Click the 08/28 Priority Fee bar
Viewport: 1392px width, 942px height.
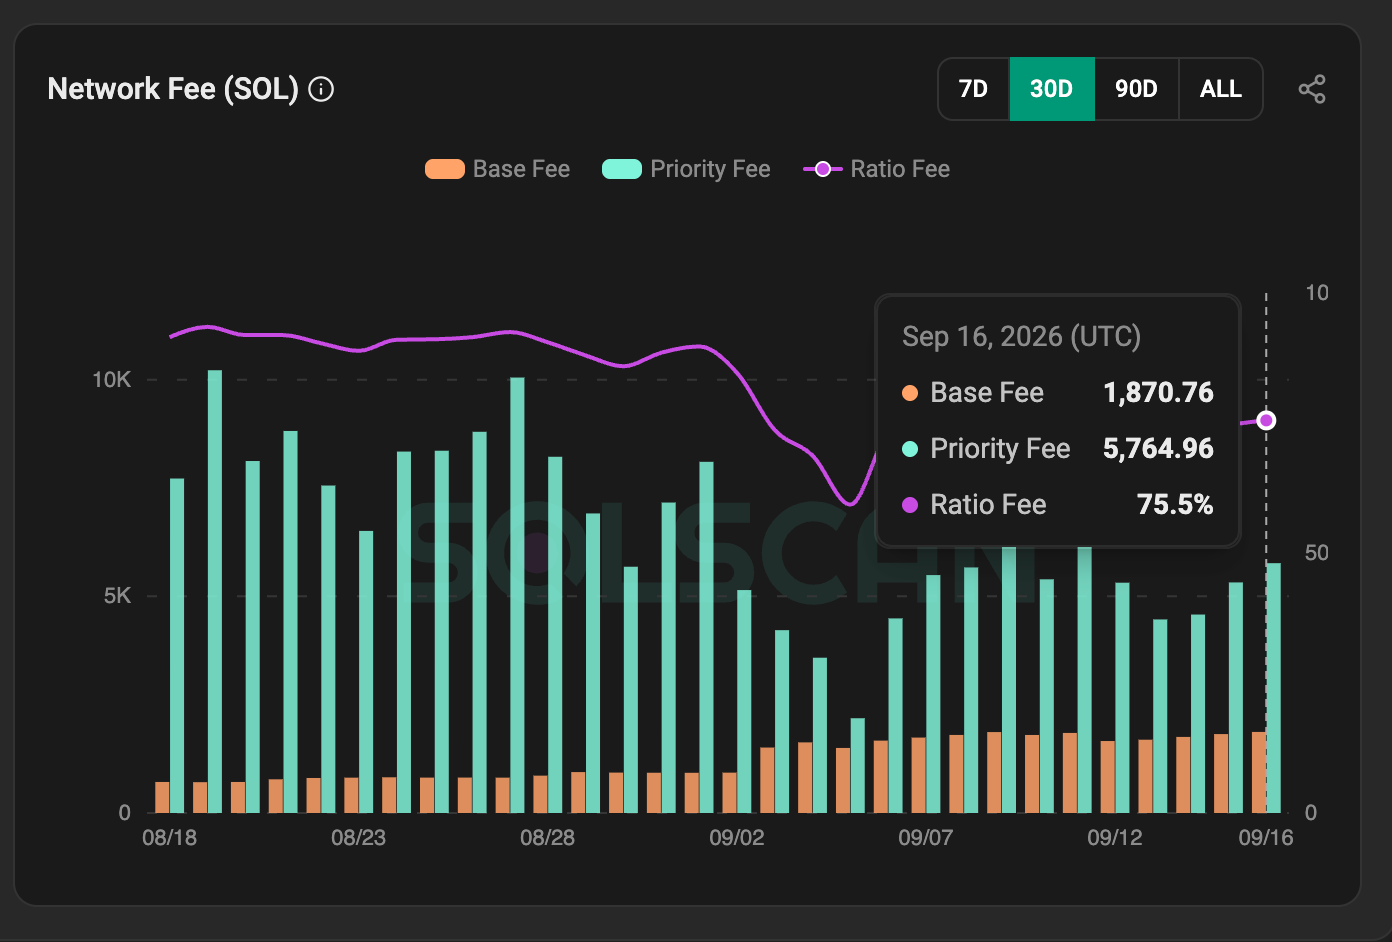pos(555,635)
